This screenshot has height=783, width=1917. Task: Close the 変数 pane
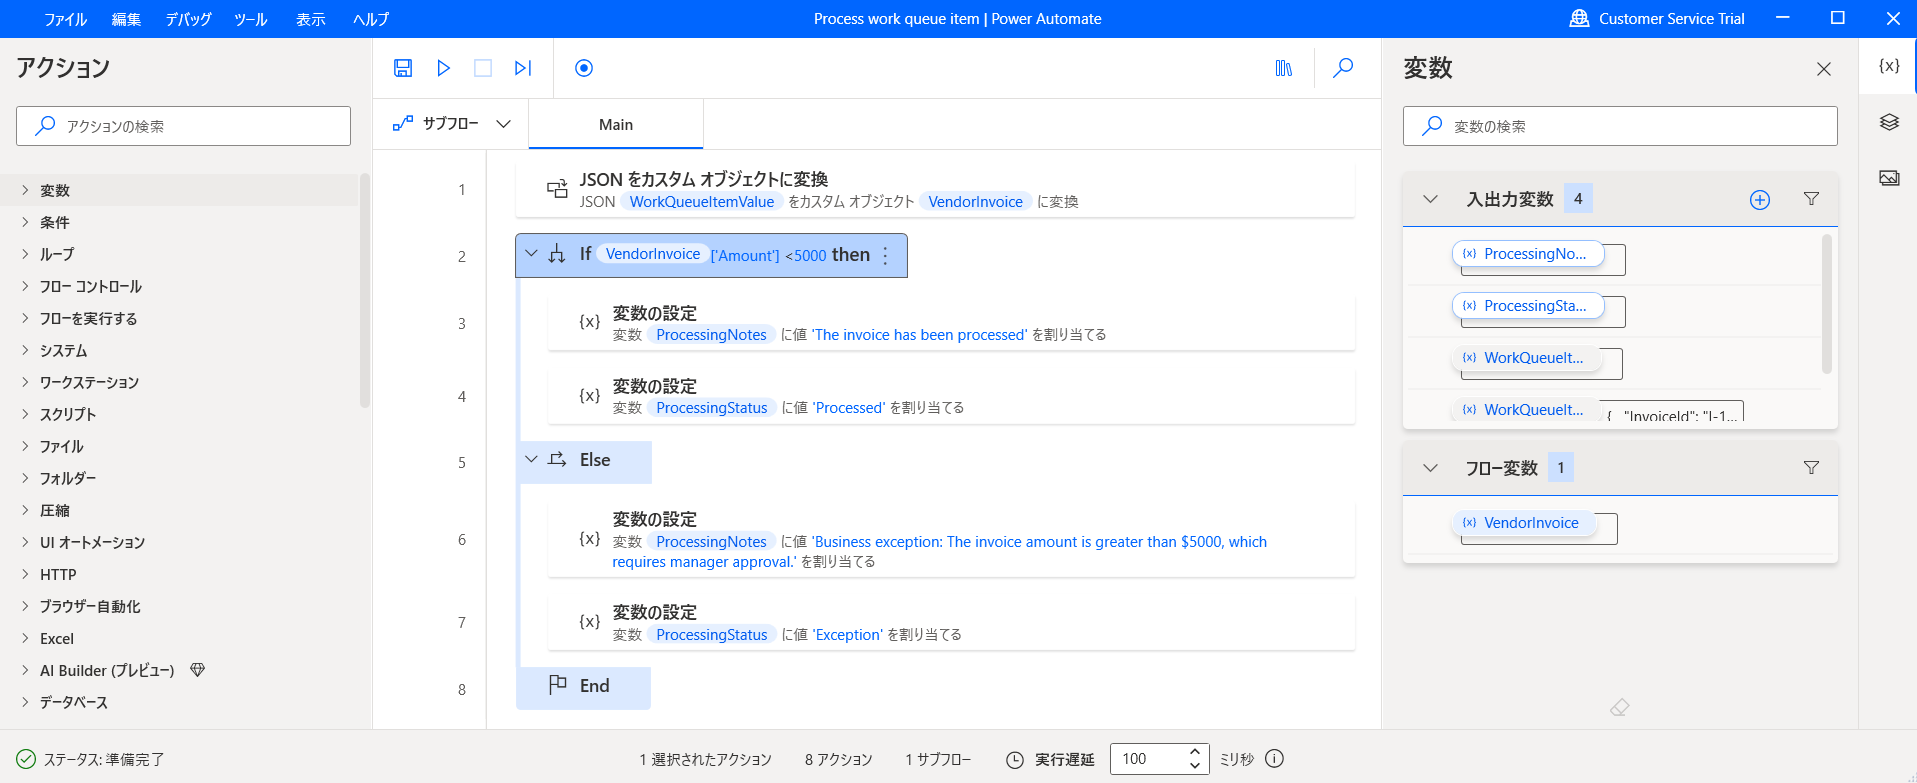point(1824,69)
